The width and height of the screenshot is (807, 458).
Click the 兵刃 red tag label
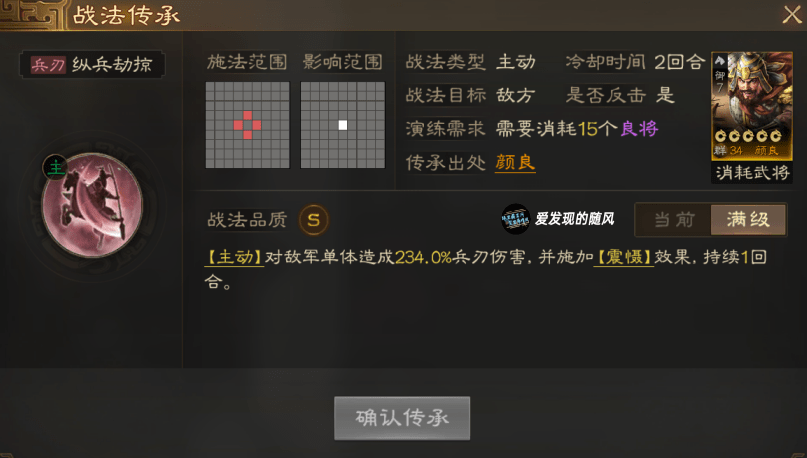coord(48,65)
